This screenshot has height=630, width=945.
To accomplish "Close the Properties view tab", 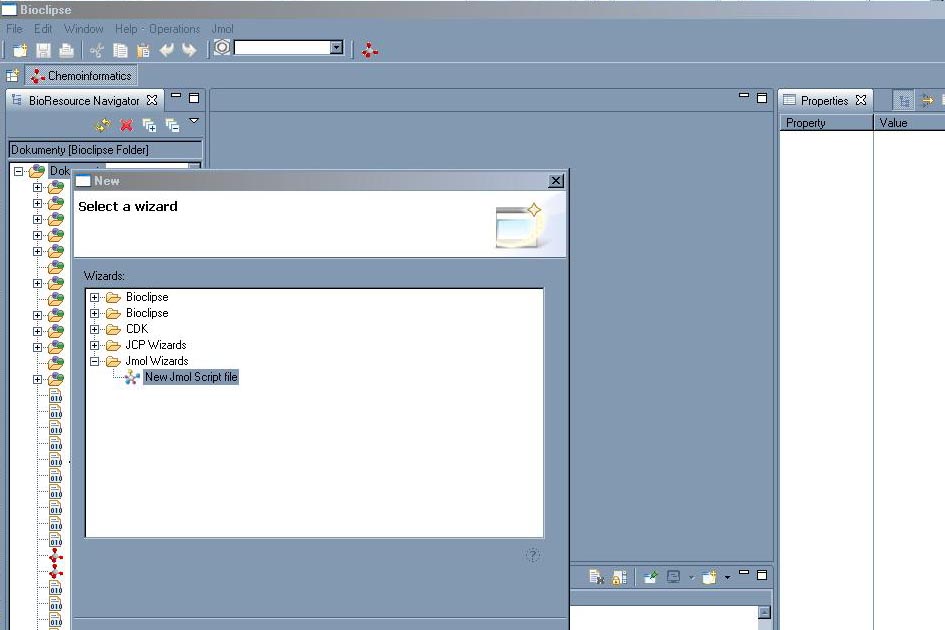I will (861, 100).
